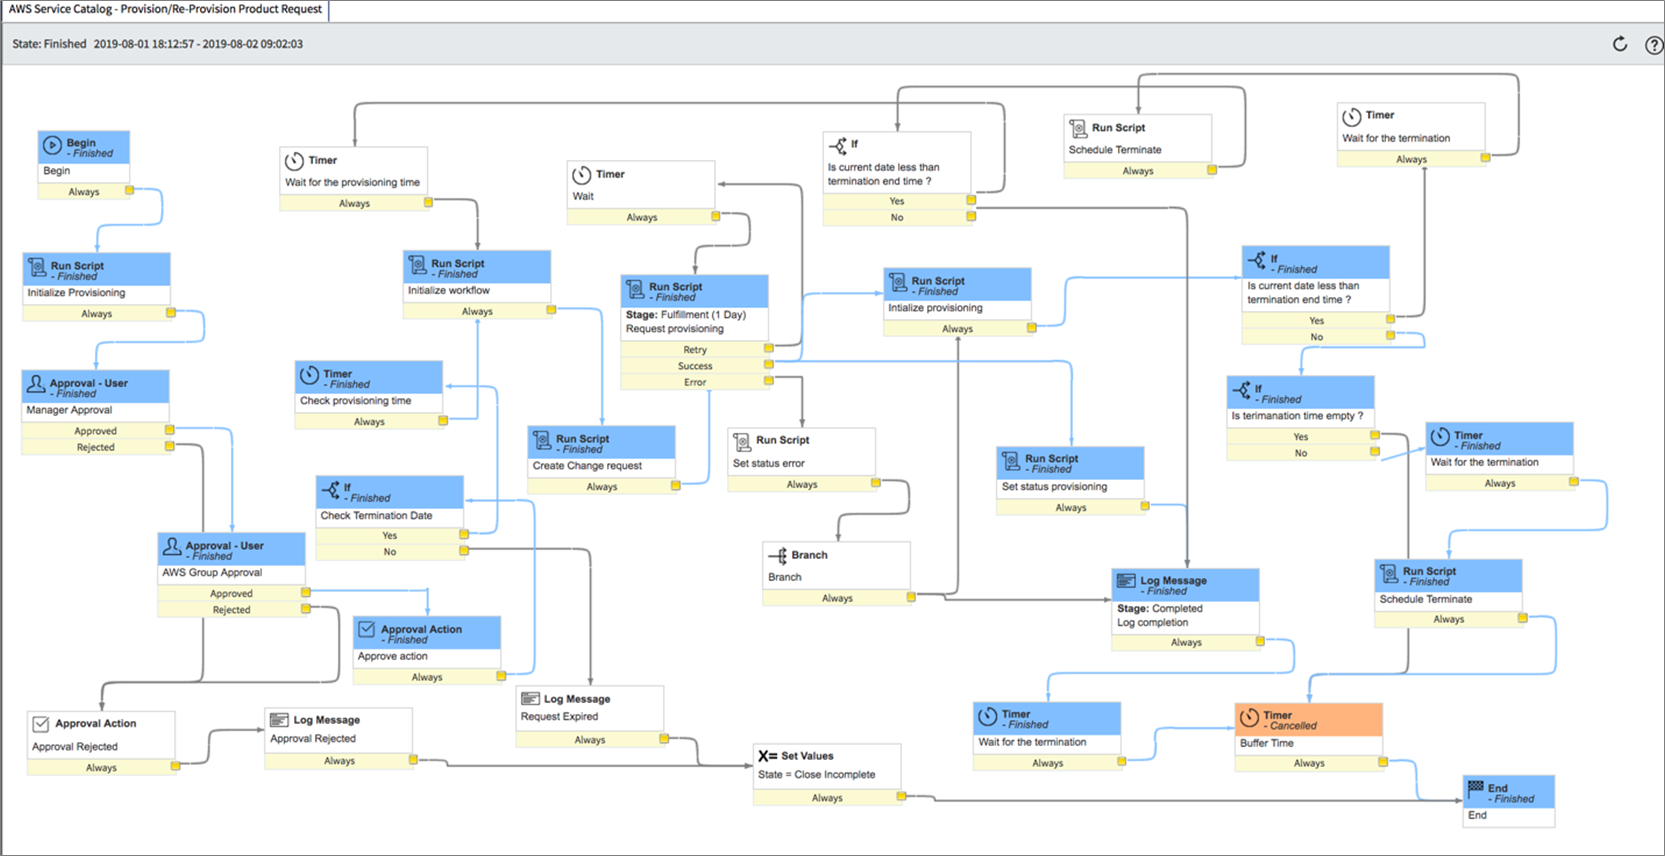Click the State: Finished status text
The height and width of the screenshot is (856, 1665).
pos(50,44)
